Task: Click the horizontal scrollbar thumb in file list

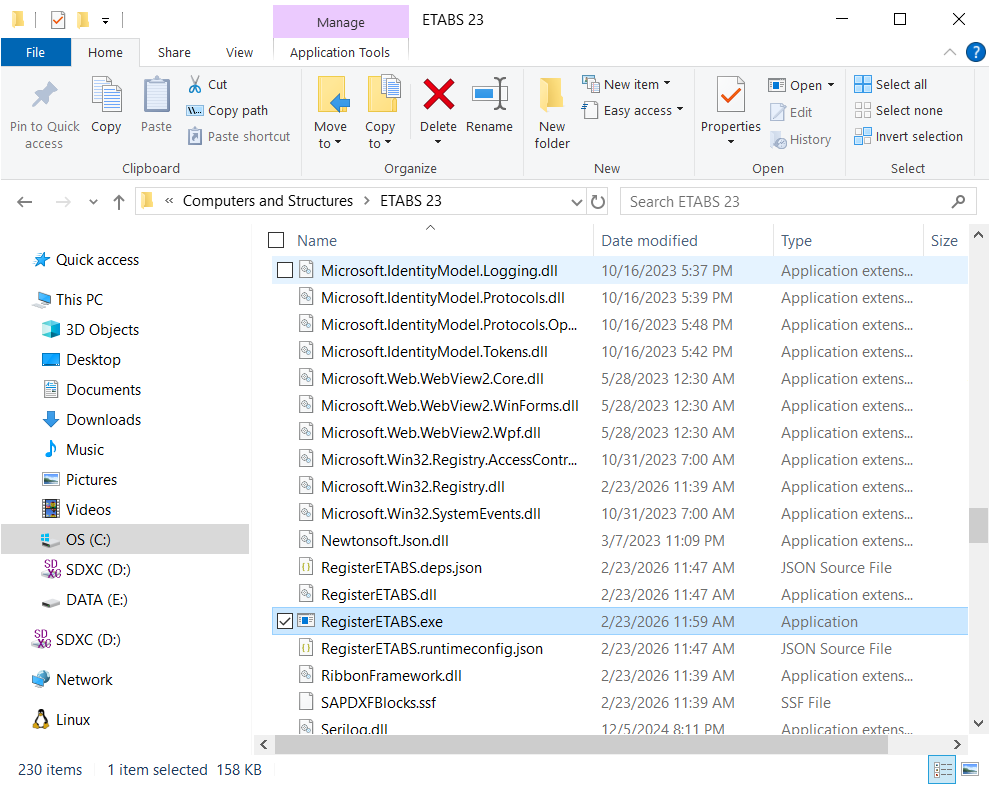Action: pyautogui.click(x=581, y=745)
